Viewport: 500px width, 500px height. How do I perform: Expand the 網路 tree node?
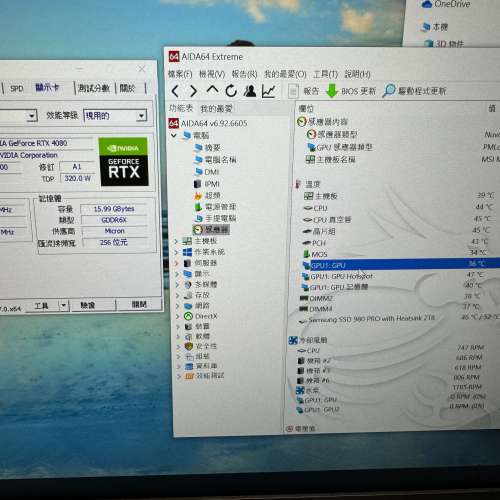tap(178, 306)
